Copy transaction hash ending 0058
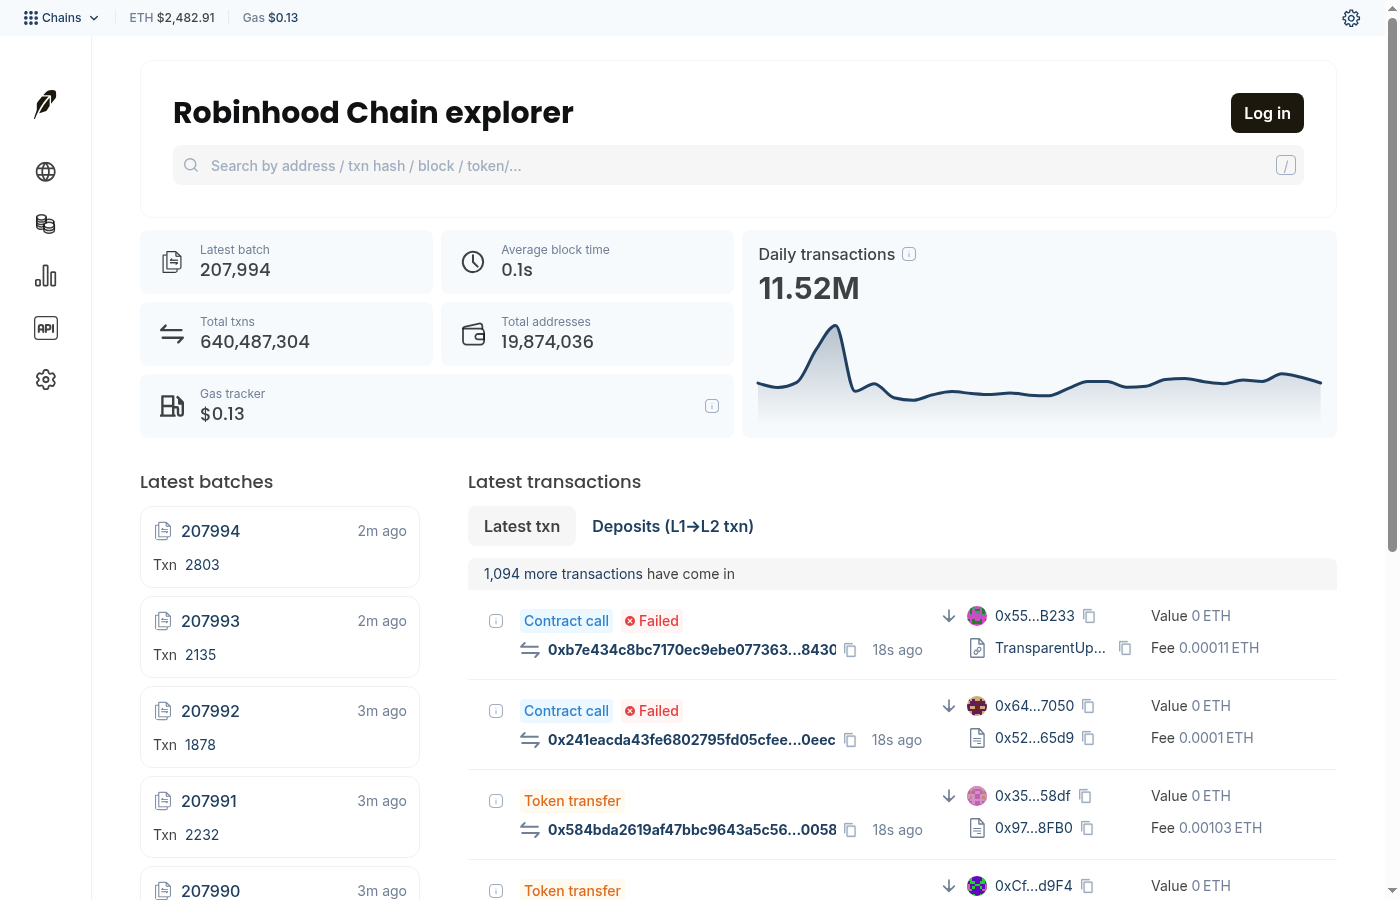 [851, 830]
